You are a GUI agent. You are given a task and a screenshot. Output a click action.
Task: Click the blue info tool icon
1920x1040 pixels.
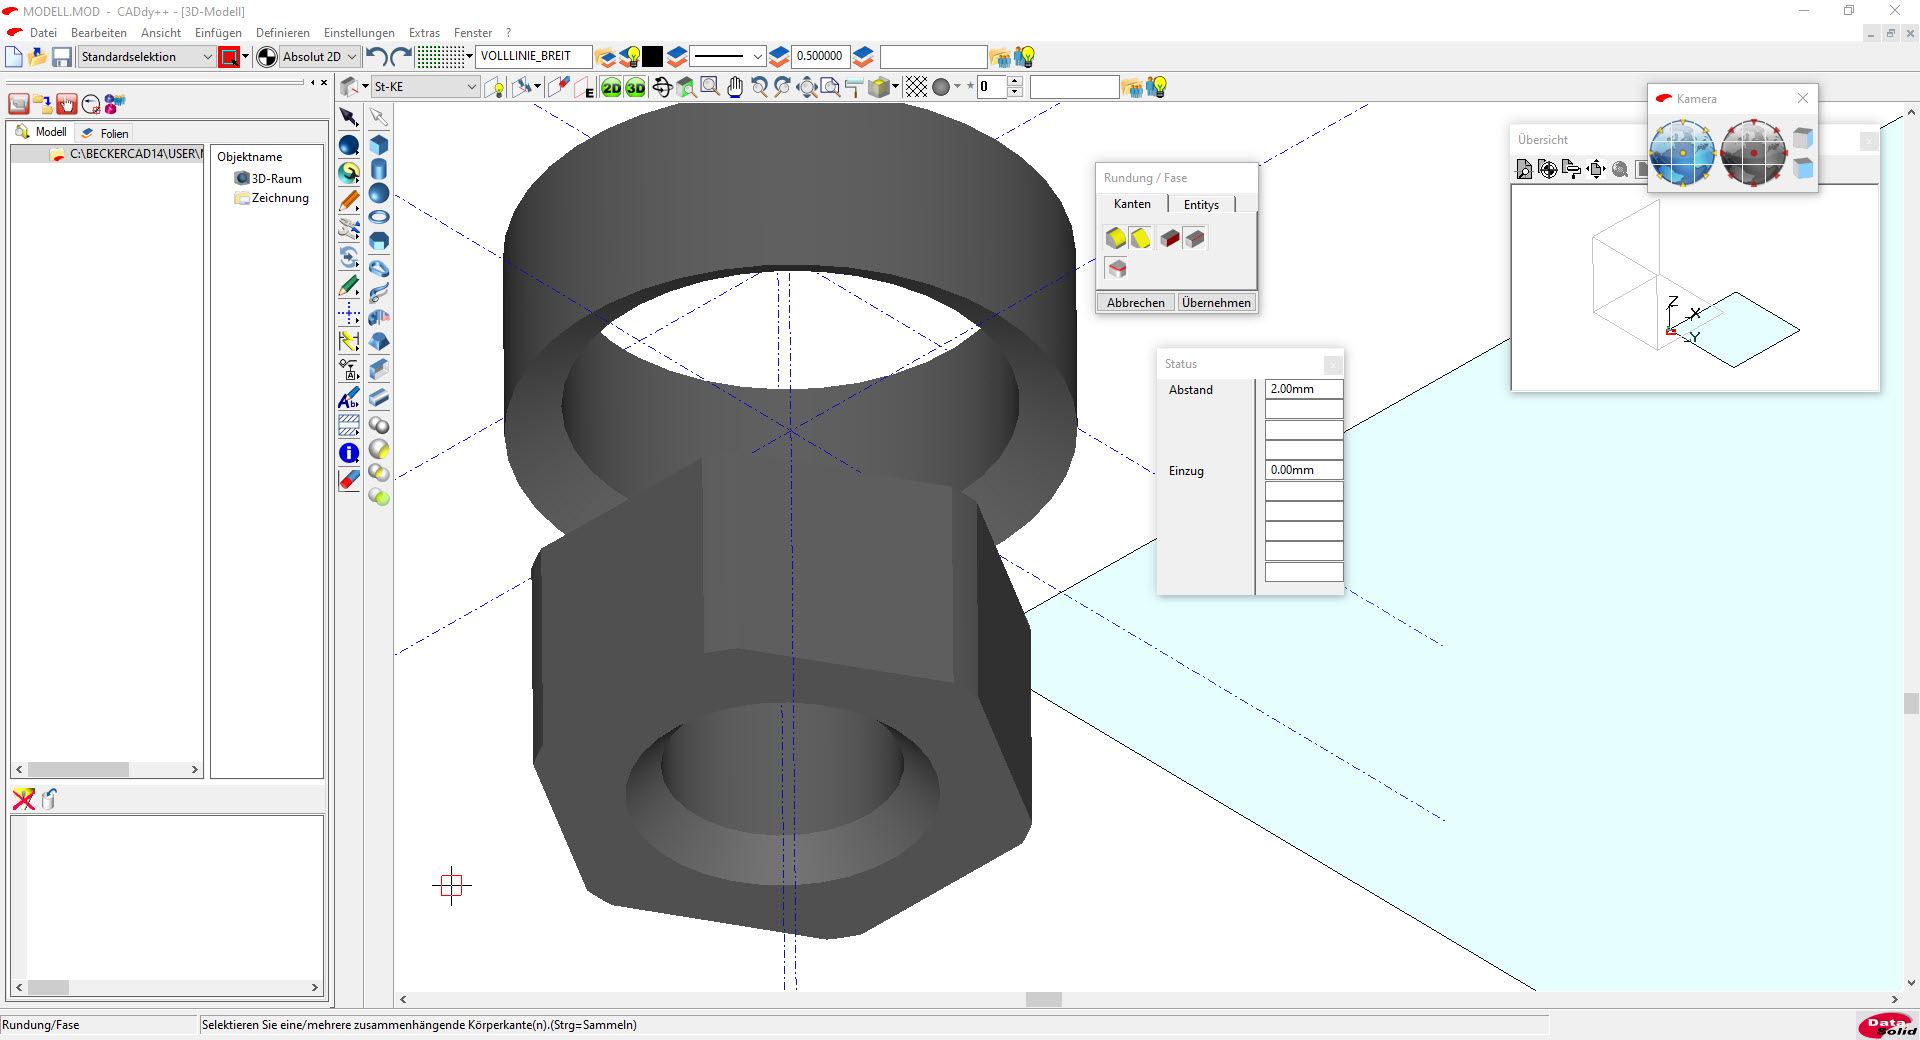348,453
